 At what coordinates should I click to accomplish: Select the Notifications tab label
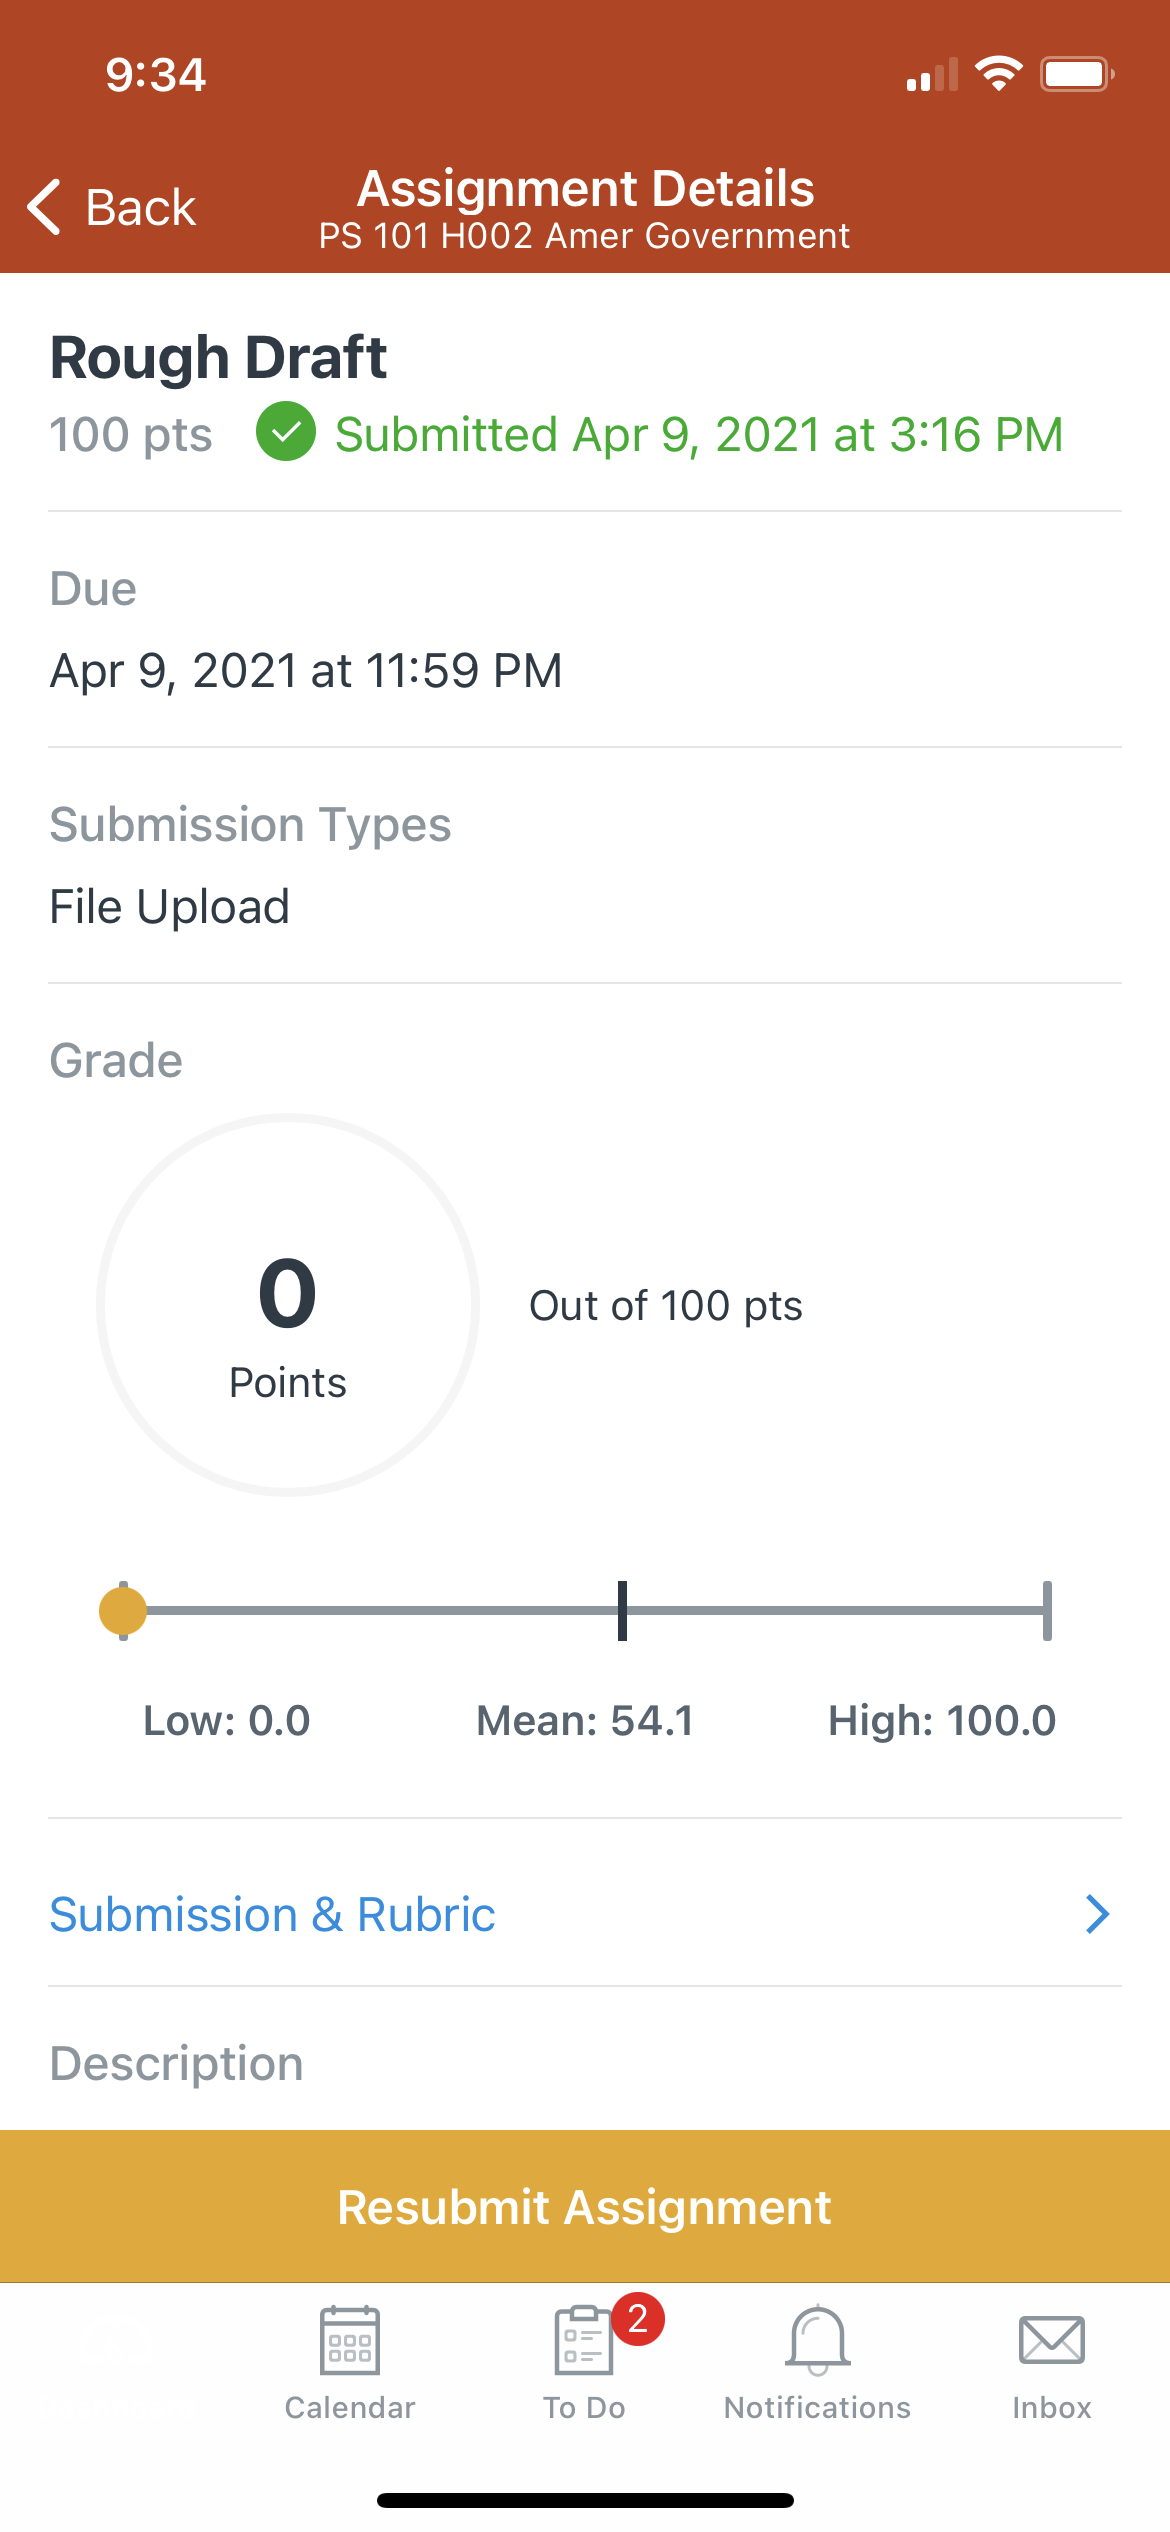[x=818, y=2407]
